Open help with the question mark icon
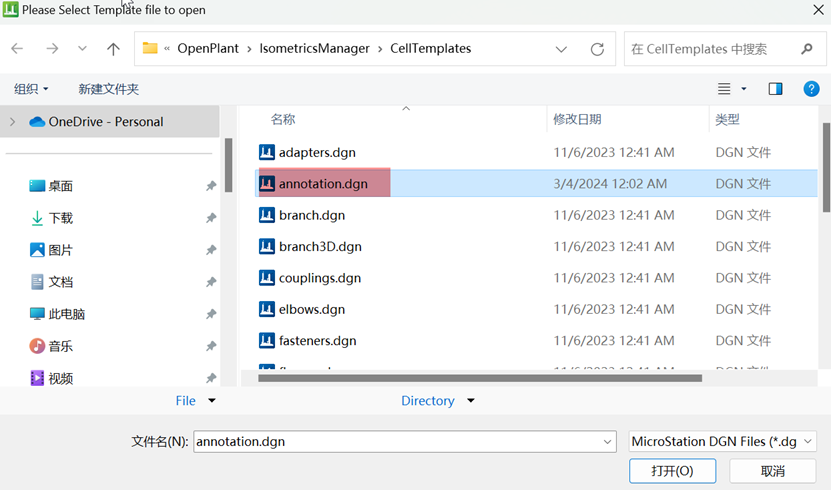Image resolution: width=831 pixels, height=490 pixels. [811, 89]
